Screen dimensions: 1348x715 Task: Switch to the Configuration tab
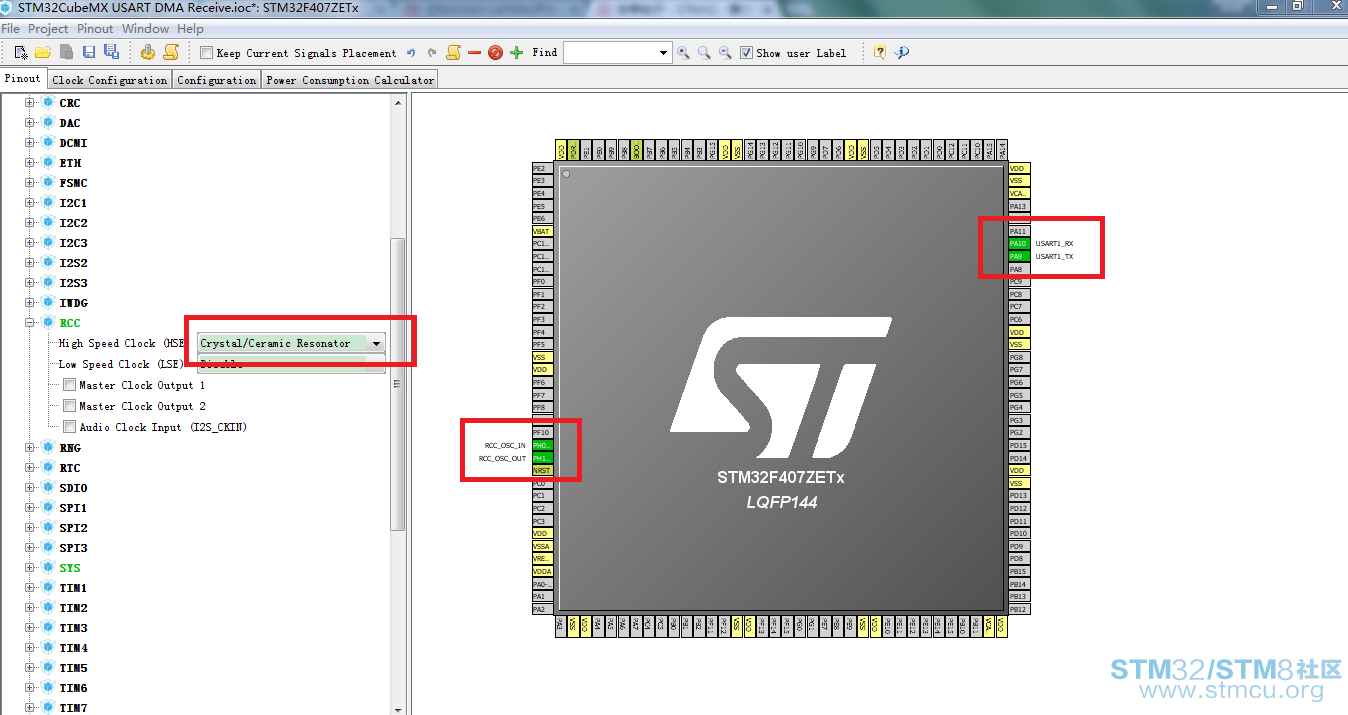(217, 80)
